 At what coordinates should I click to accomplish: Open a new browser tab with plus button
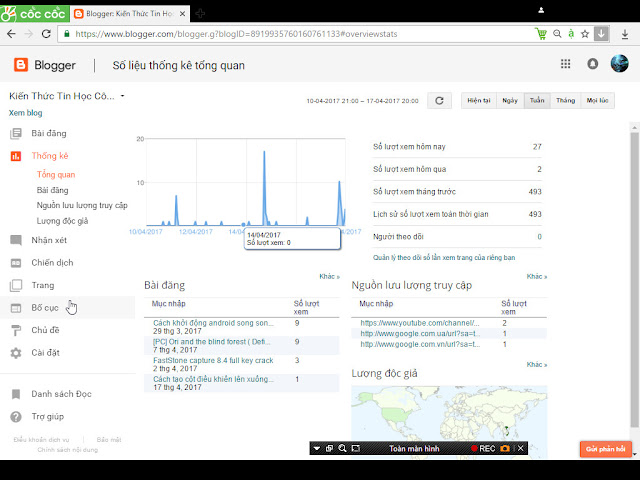point(200,14)
